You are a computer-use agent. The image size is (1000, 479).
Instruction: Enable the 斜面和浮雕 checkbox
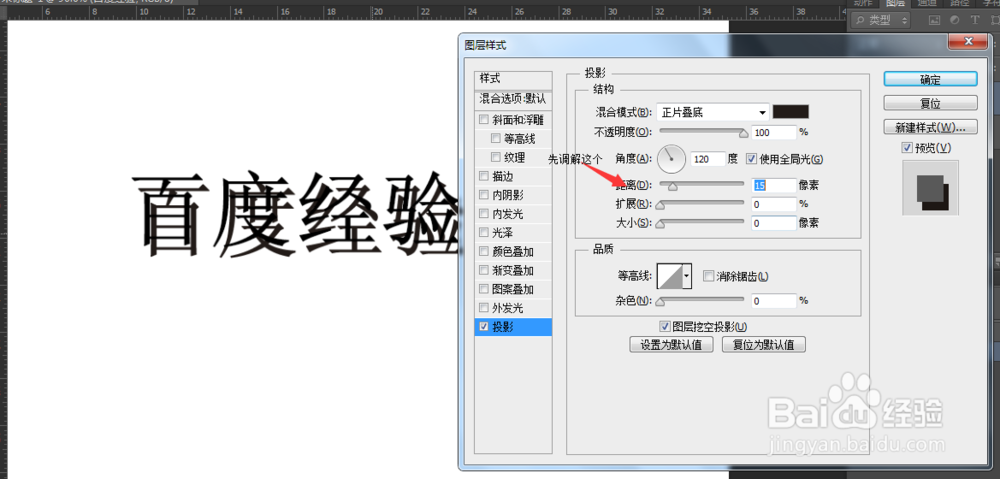(x=483, y=120)
